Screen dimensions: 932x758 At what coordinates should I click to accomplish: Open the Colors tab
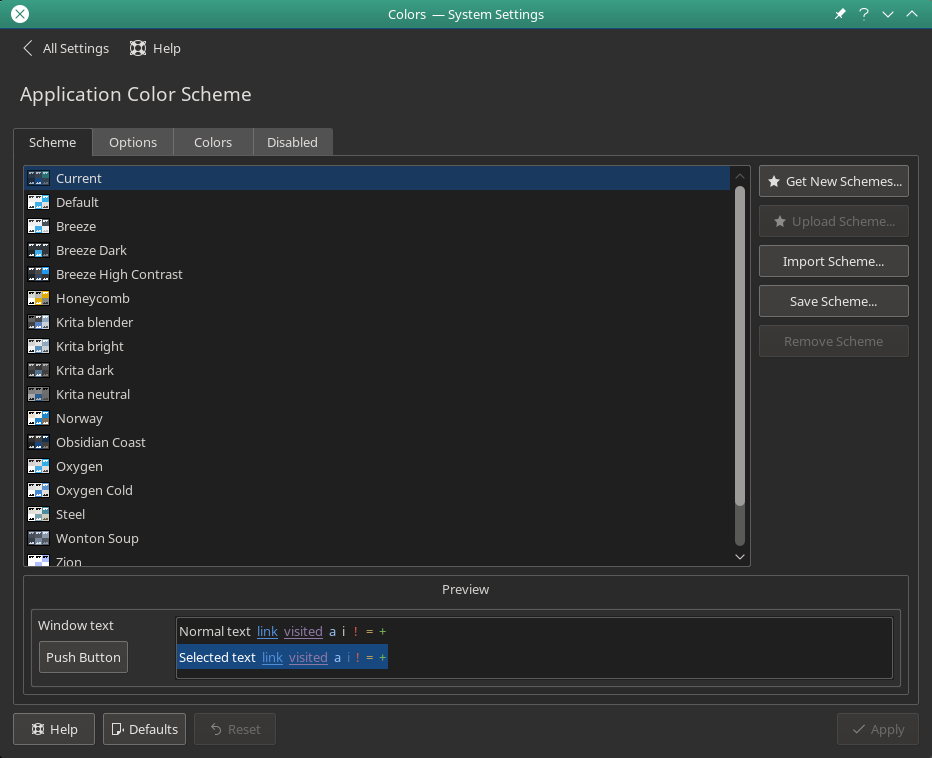[213, 142]
